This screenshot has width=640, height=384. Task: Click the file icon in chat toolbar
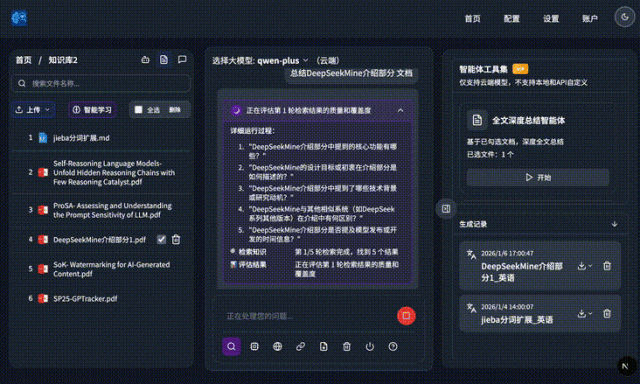(x=324, y=346)
